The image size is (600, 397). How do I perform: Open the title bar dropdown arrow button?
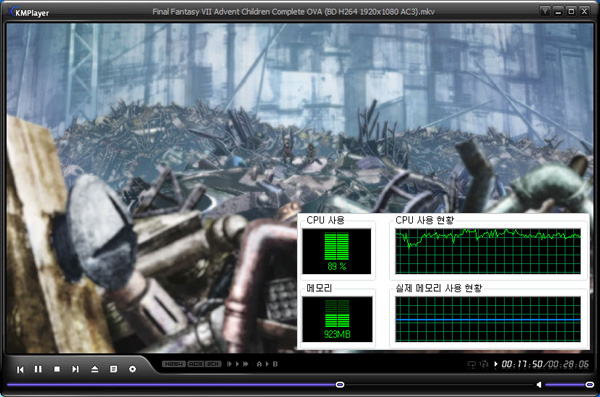pos(545,11)
